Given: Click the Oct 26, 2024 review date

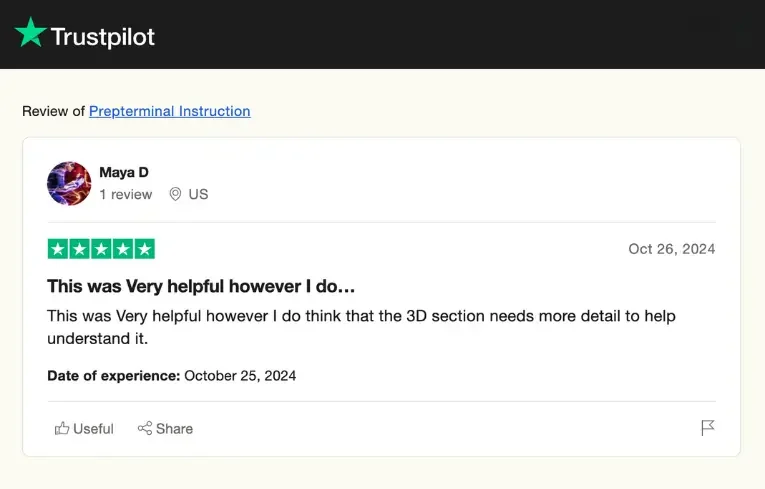Looking at the screenshot, I should point(671,249).
